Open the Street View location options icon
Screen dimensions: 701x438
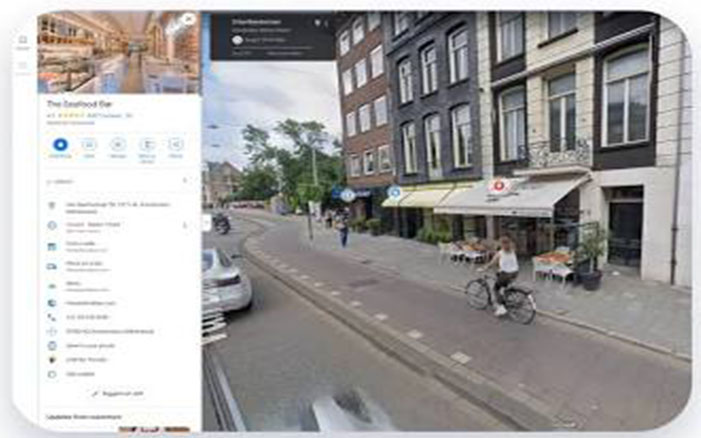tap(317, 22)
